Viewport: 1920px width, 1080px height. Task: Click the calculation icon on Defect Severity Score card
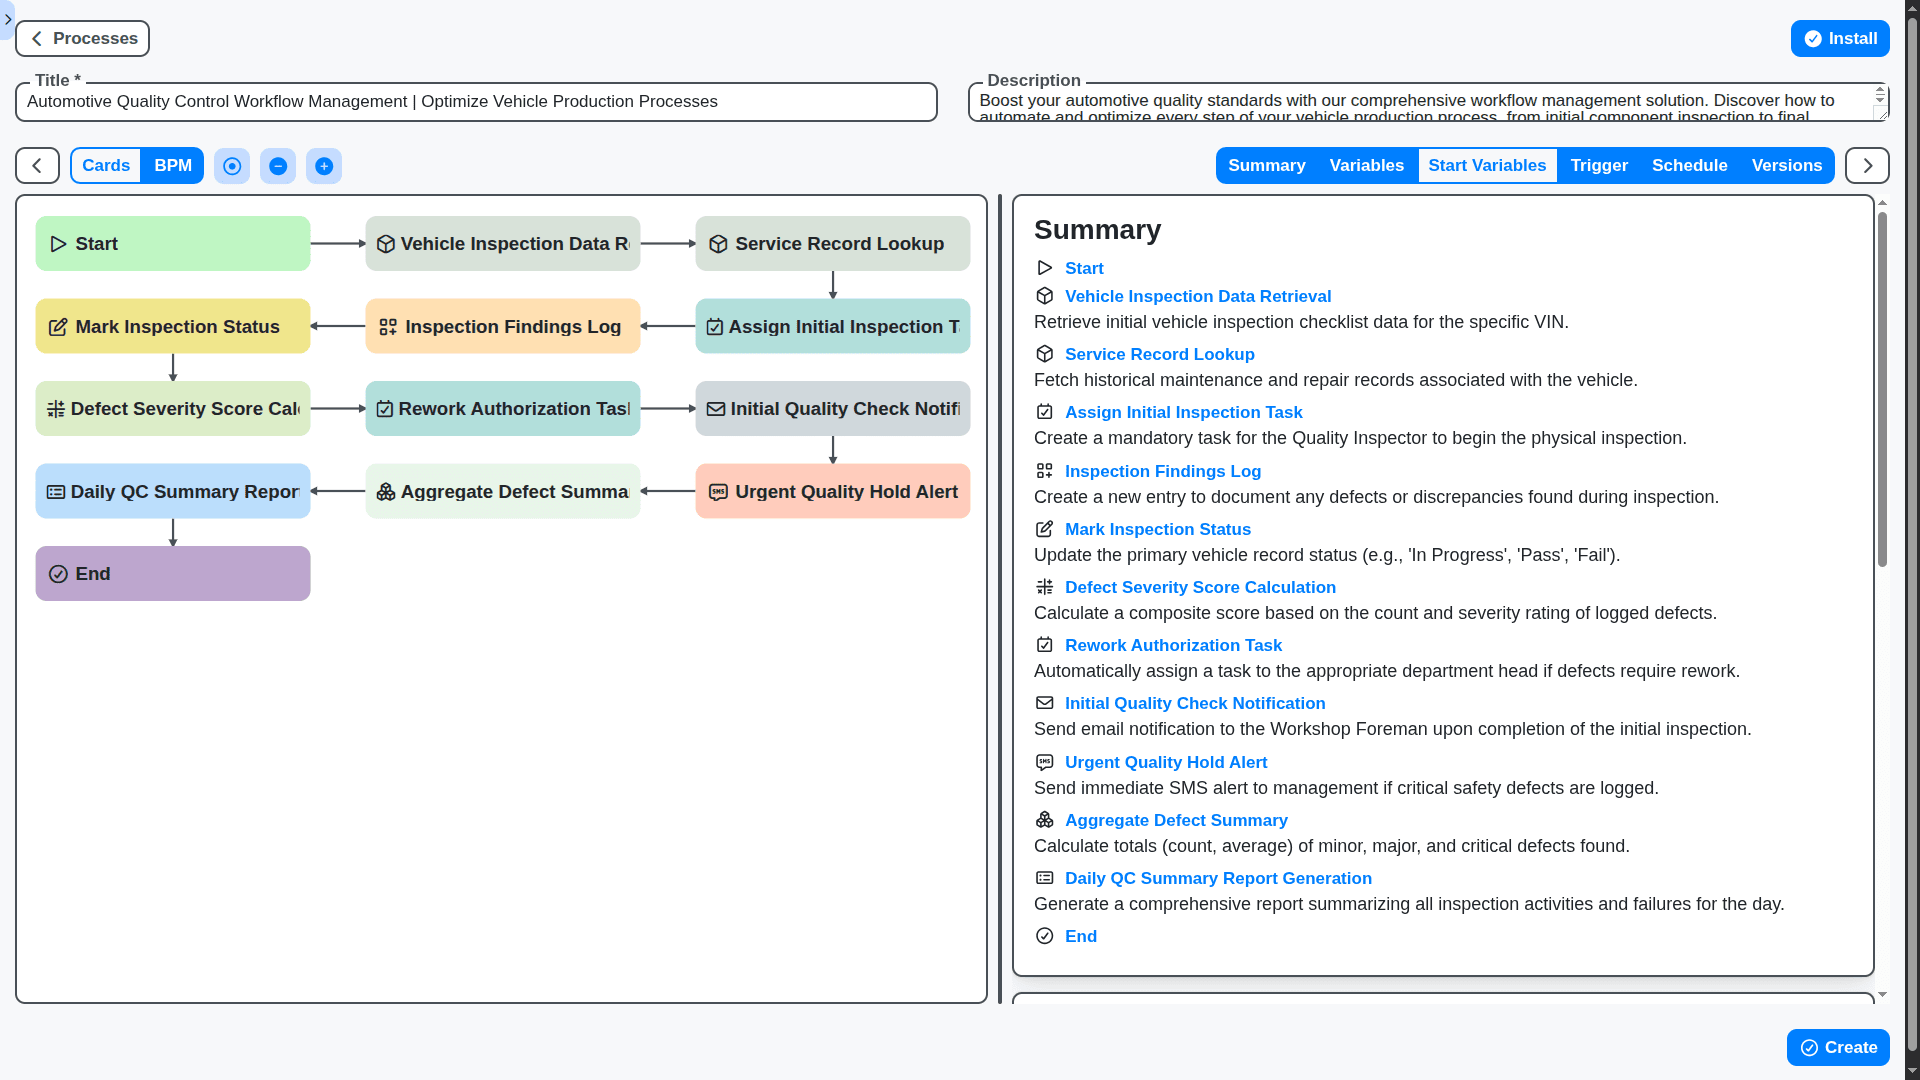pos(55,408)
